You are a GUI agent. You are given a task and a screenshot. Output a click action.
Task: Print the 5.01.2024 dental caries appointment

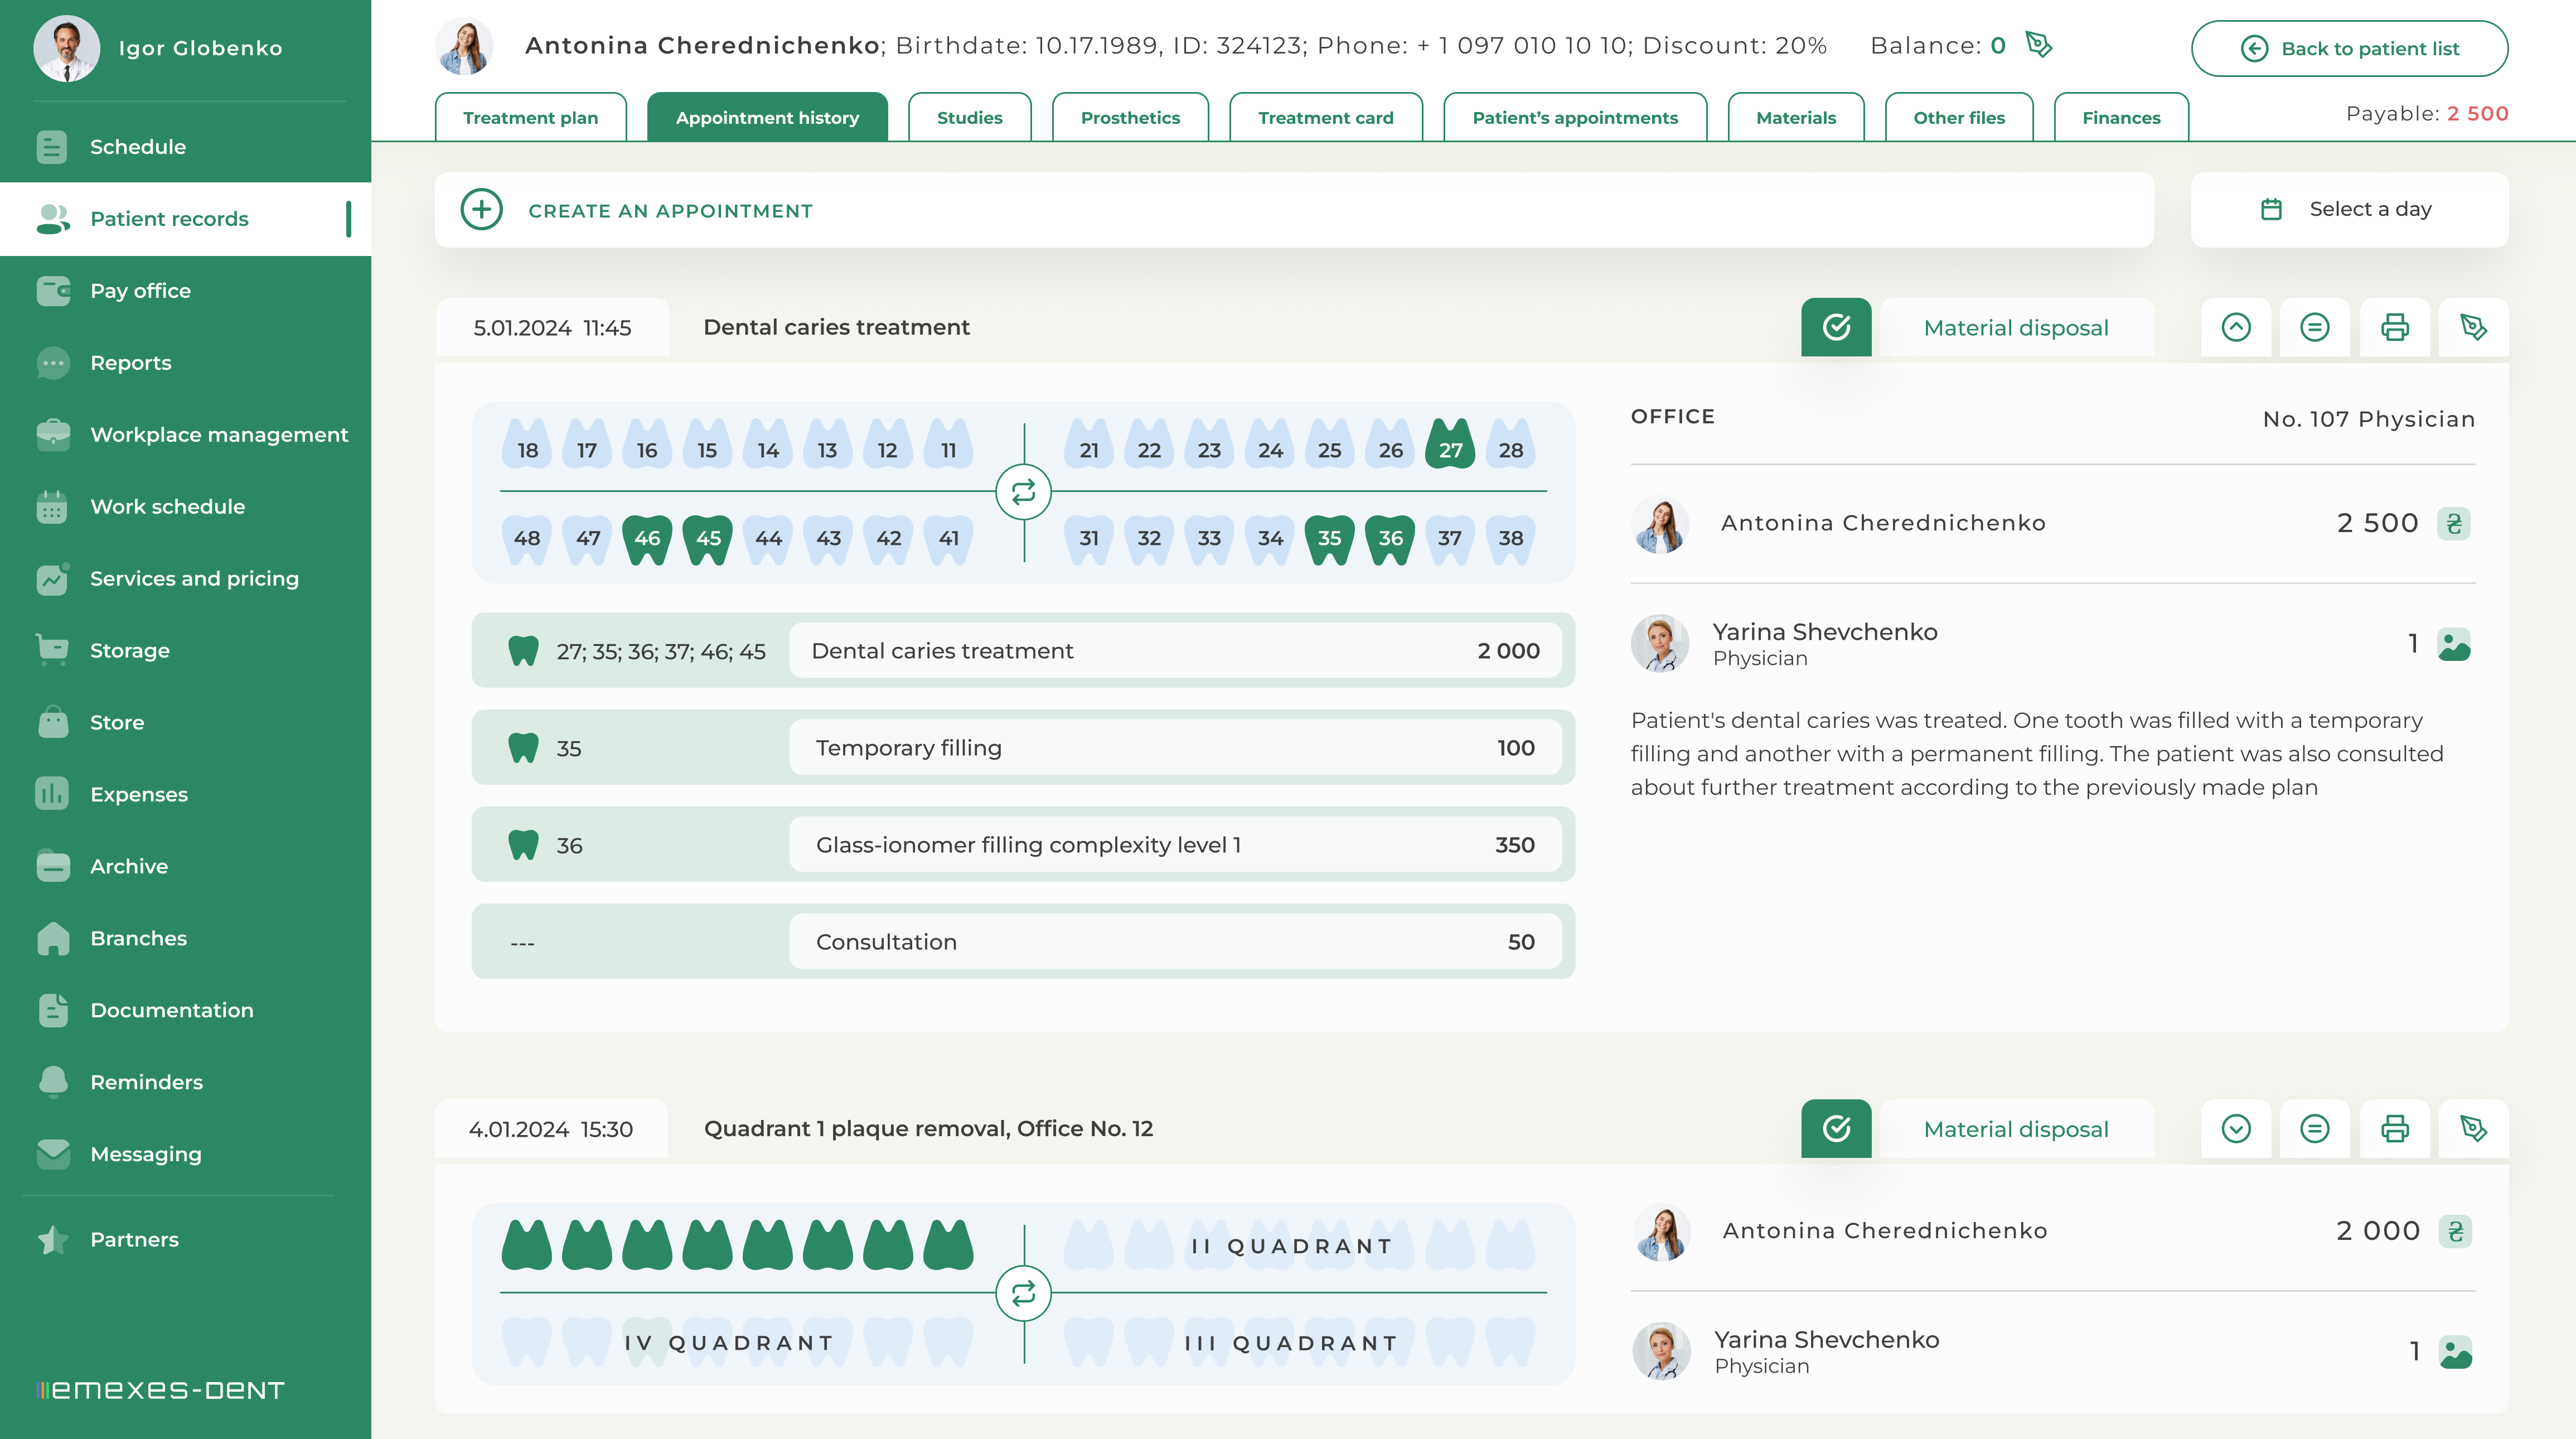[x=2394, y=327]
